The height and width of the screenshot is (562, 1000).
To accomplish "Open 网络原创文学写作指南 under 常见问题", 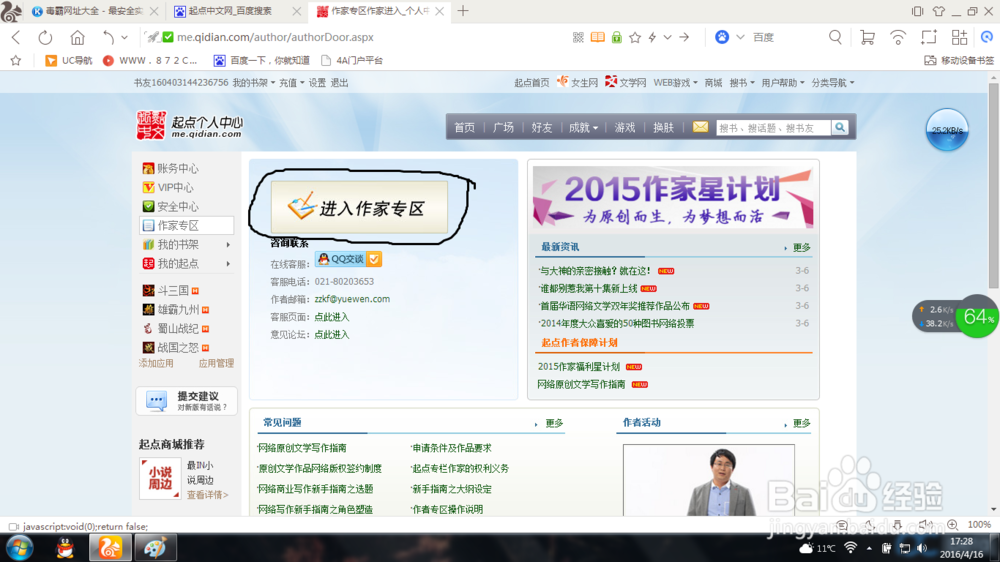I will 302,448.
